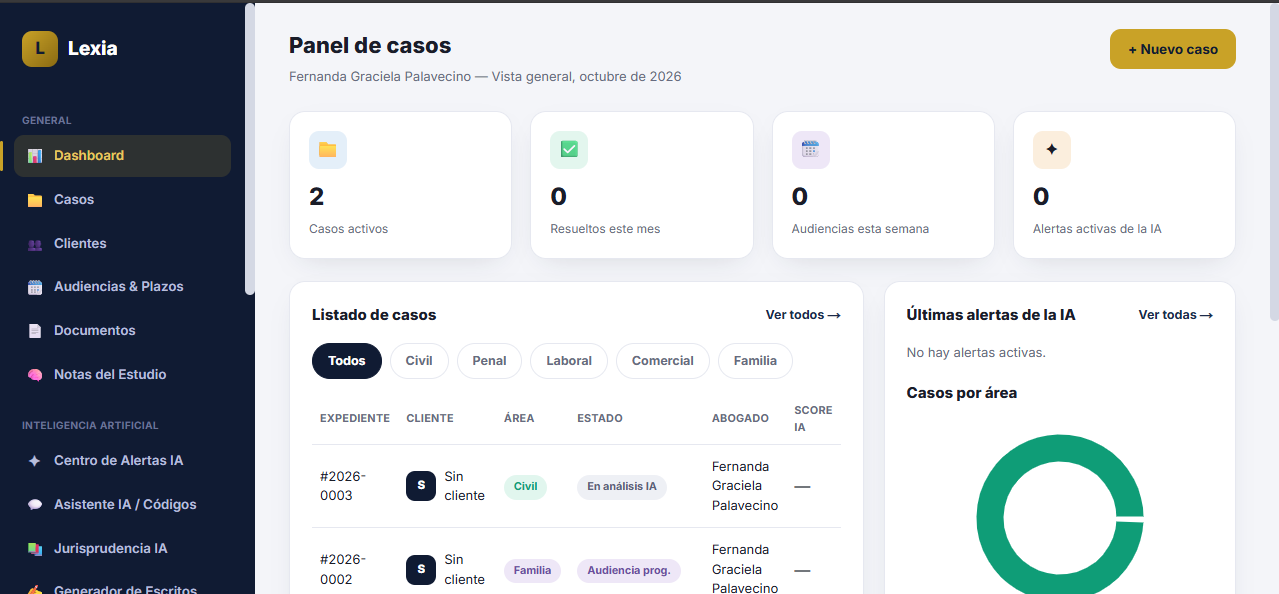Click the main page vertical scrollbar
1279x594 pixels.
(x=1273, y=160)
